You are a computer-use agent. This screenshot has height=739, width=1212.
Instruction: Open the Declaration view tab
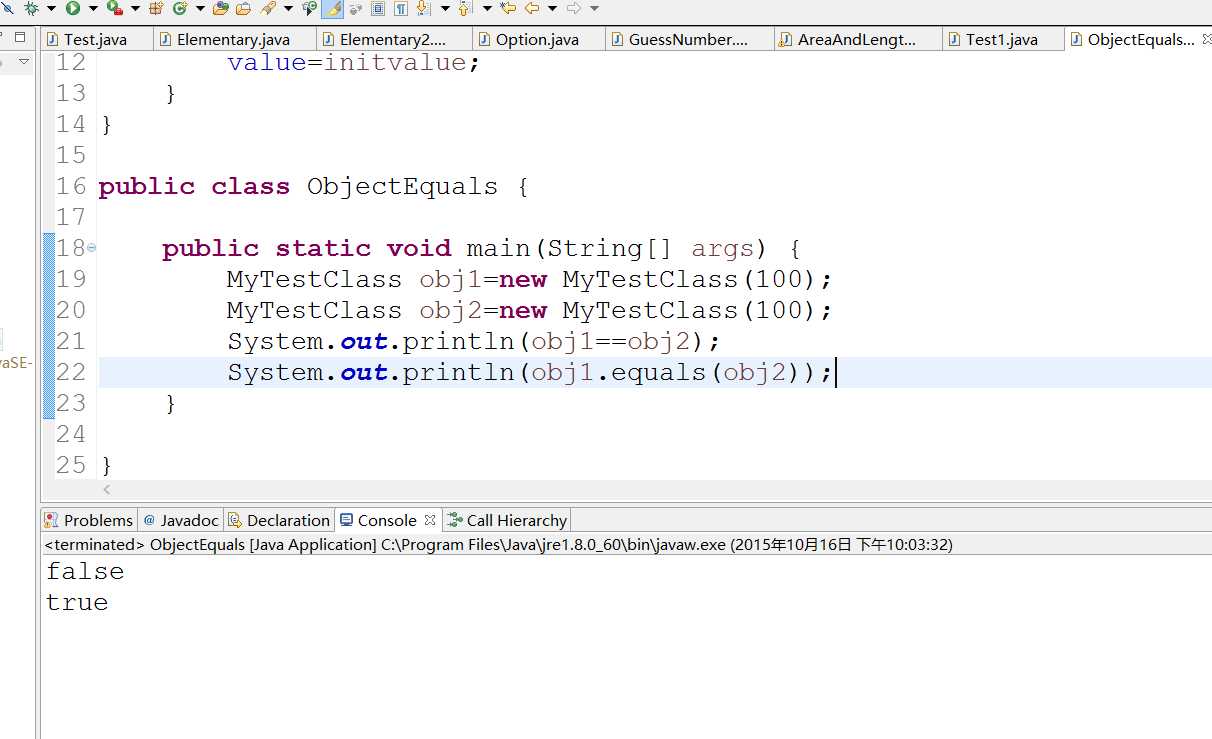coord(279,520)
